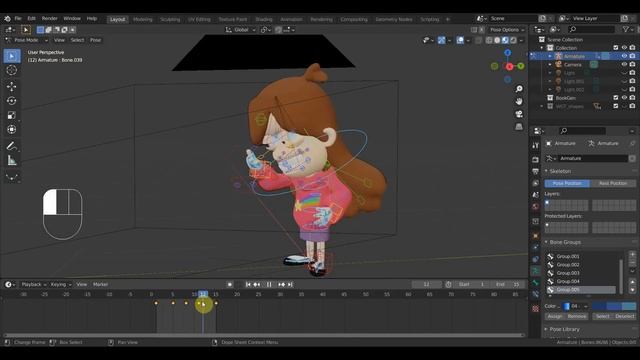
Task: Open the Global transform orientation dropdown
Action: coord(241,30)
